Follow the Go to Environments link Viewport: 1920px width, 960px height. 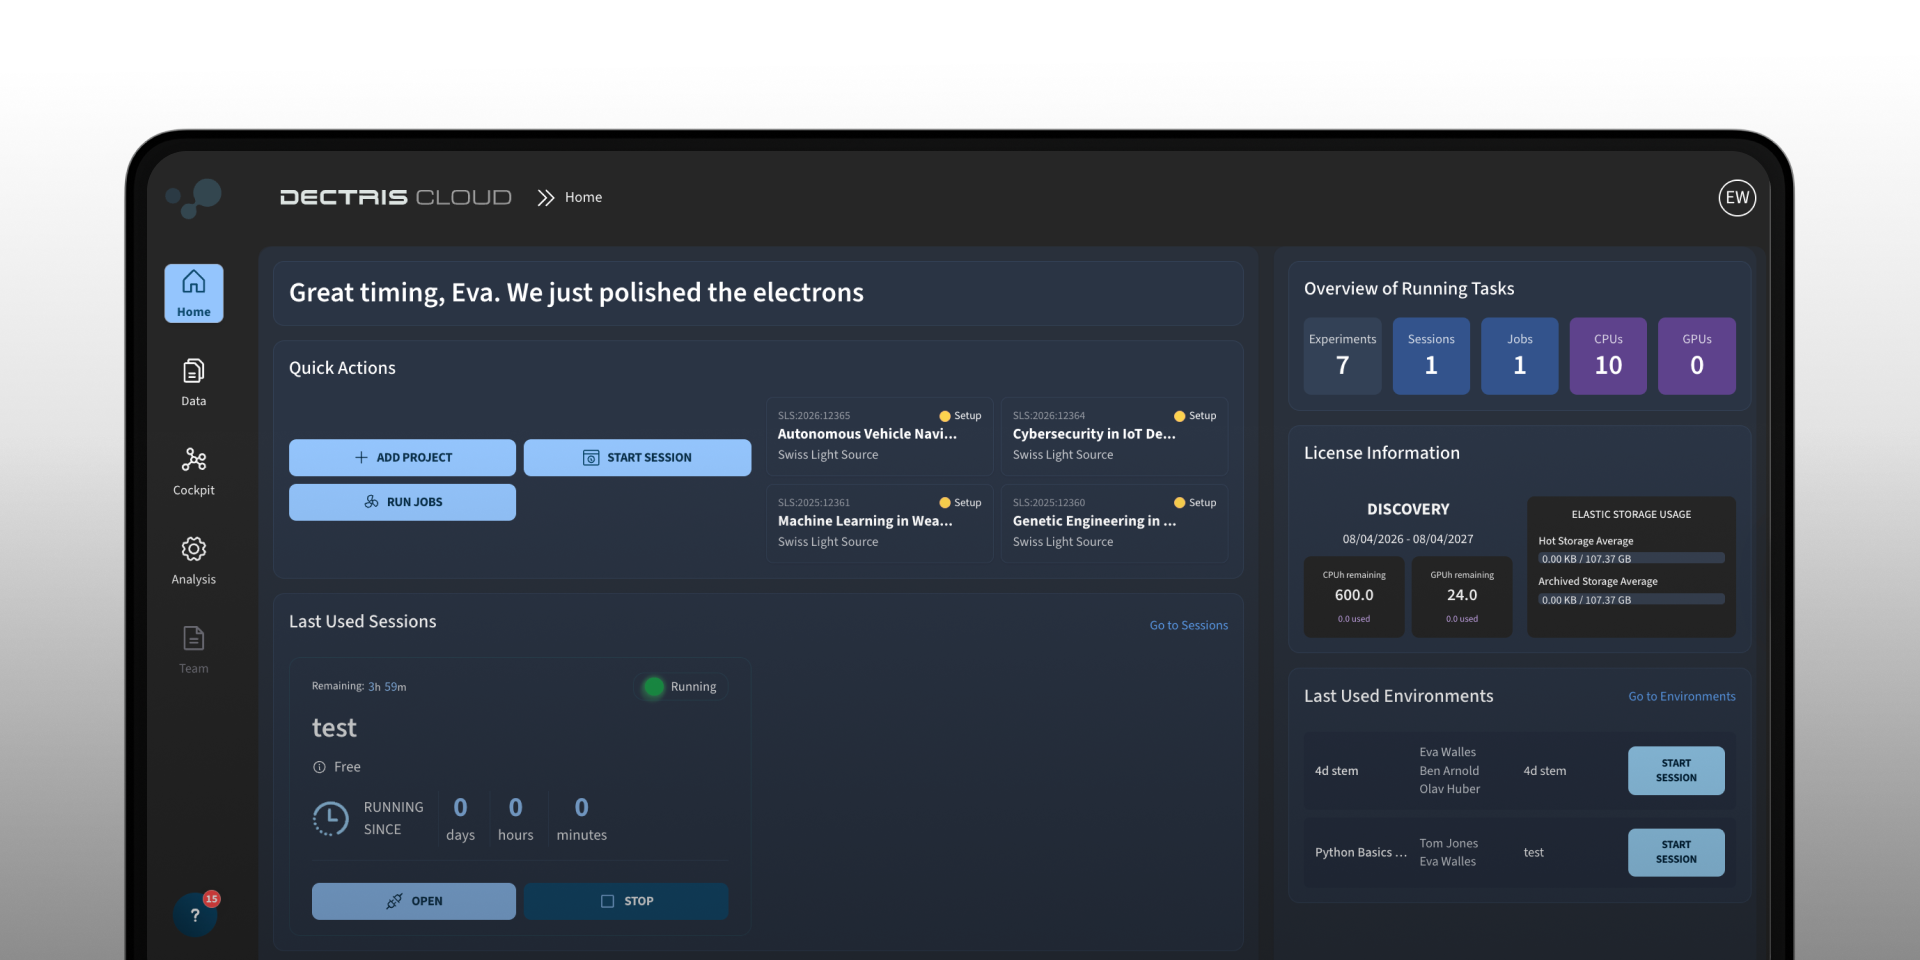click(1682, 697)
